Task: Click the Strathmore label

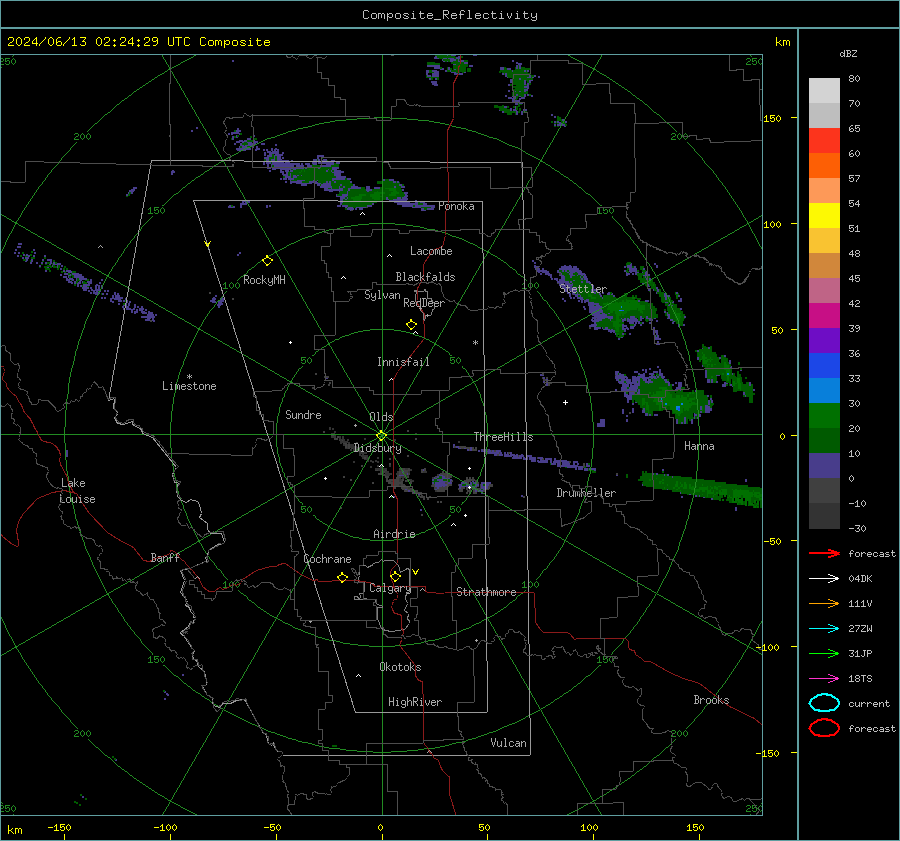Action: pos(486,592)
